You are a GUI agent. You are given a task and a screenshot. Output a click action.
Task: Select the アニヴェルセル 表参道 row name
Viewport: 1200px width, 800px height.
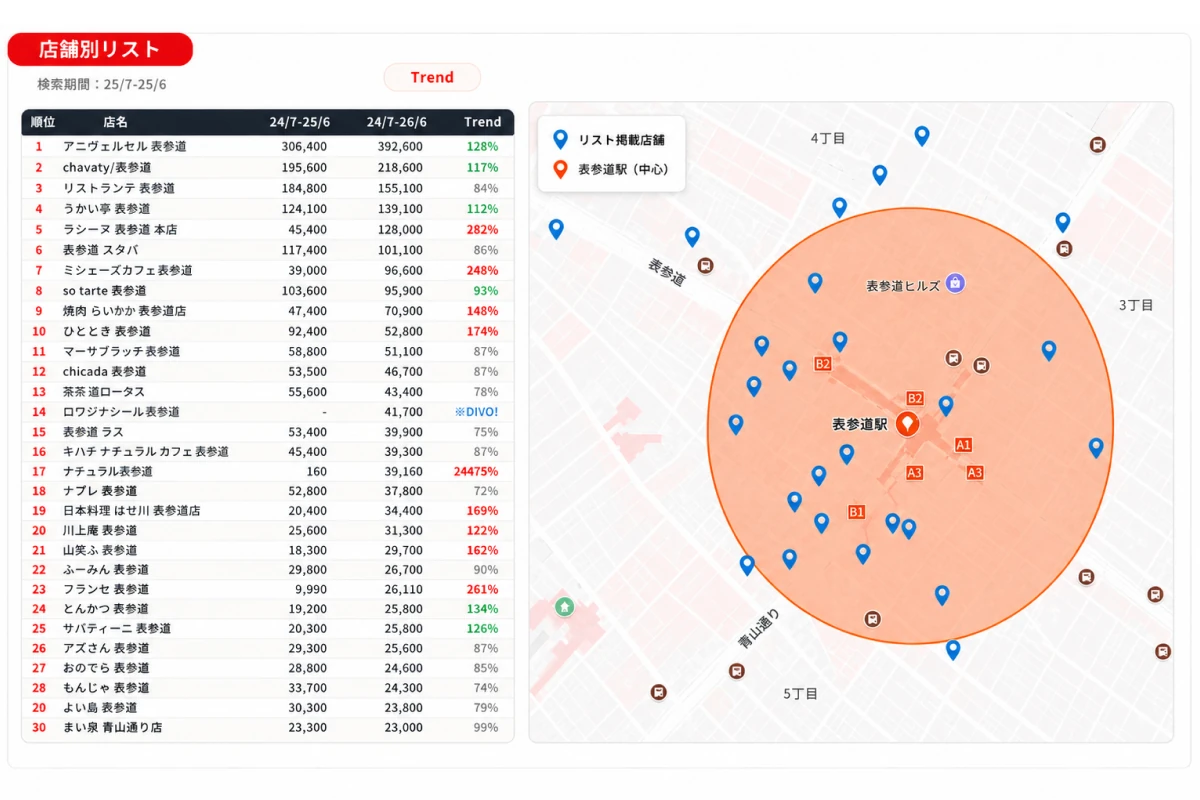click(125, 146)
